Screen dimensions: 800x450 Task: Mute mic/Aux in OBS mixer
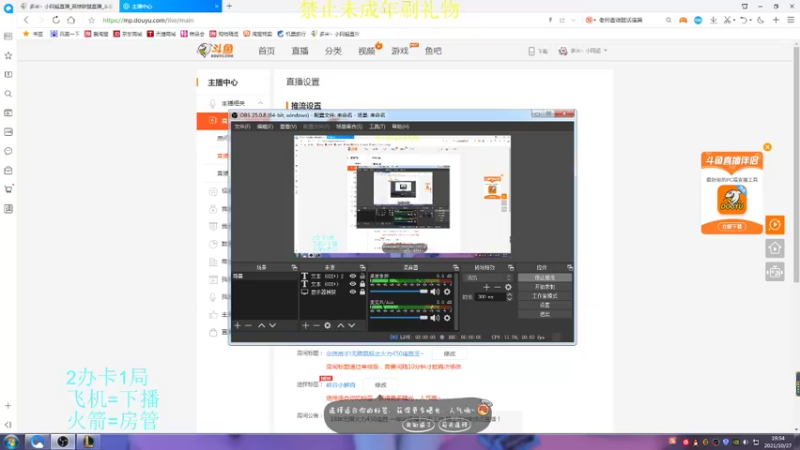pyautogui.click(x=435, y=318)
